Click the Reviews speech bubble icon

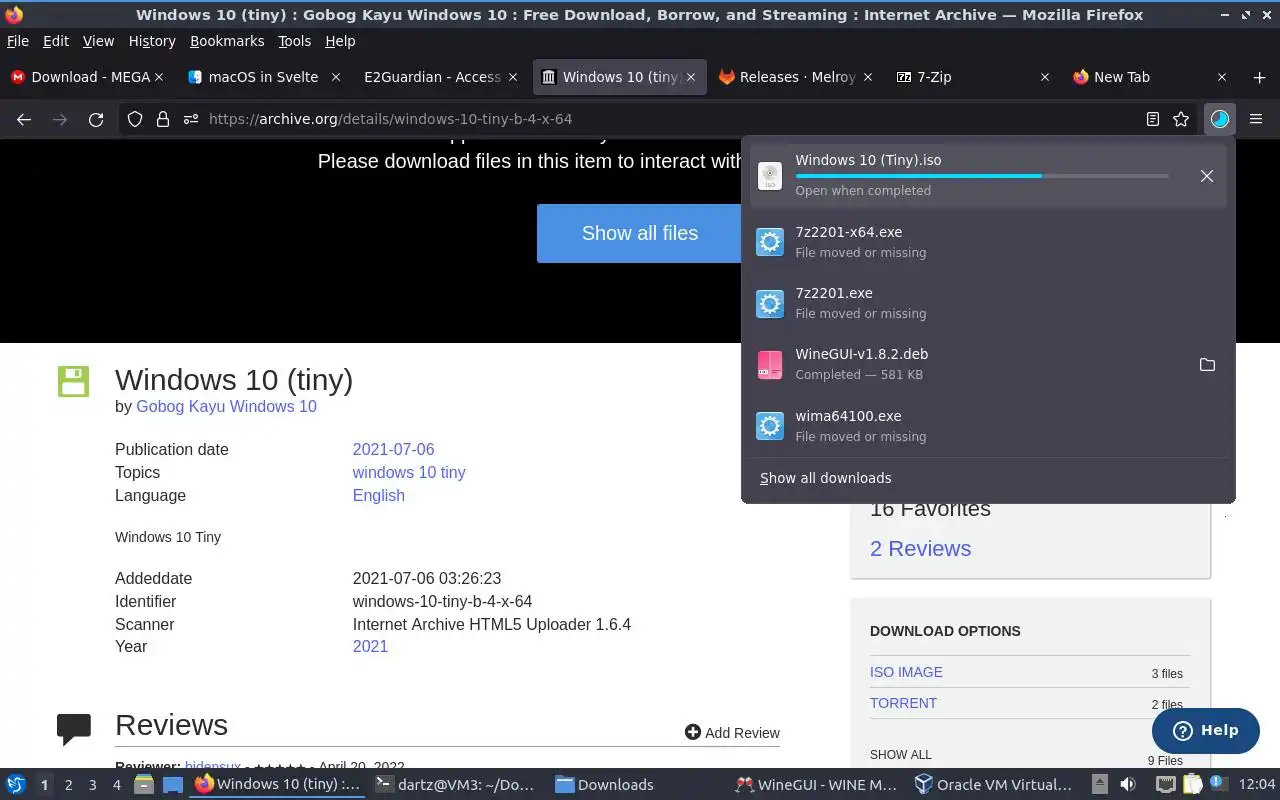point(74,730)
